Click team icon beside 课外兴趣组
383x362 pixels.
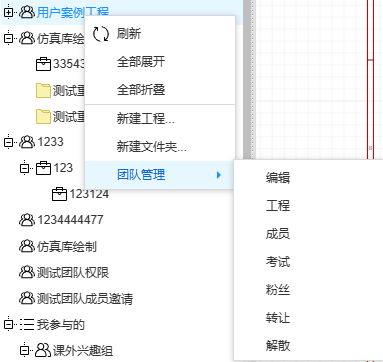43,350
